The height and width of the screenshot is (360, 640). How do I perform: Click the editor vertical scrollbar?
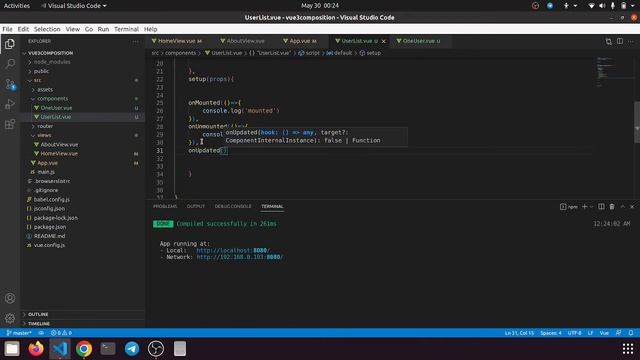[637, 122]
